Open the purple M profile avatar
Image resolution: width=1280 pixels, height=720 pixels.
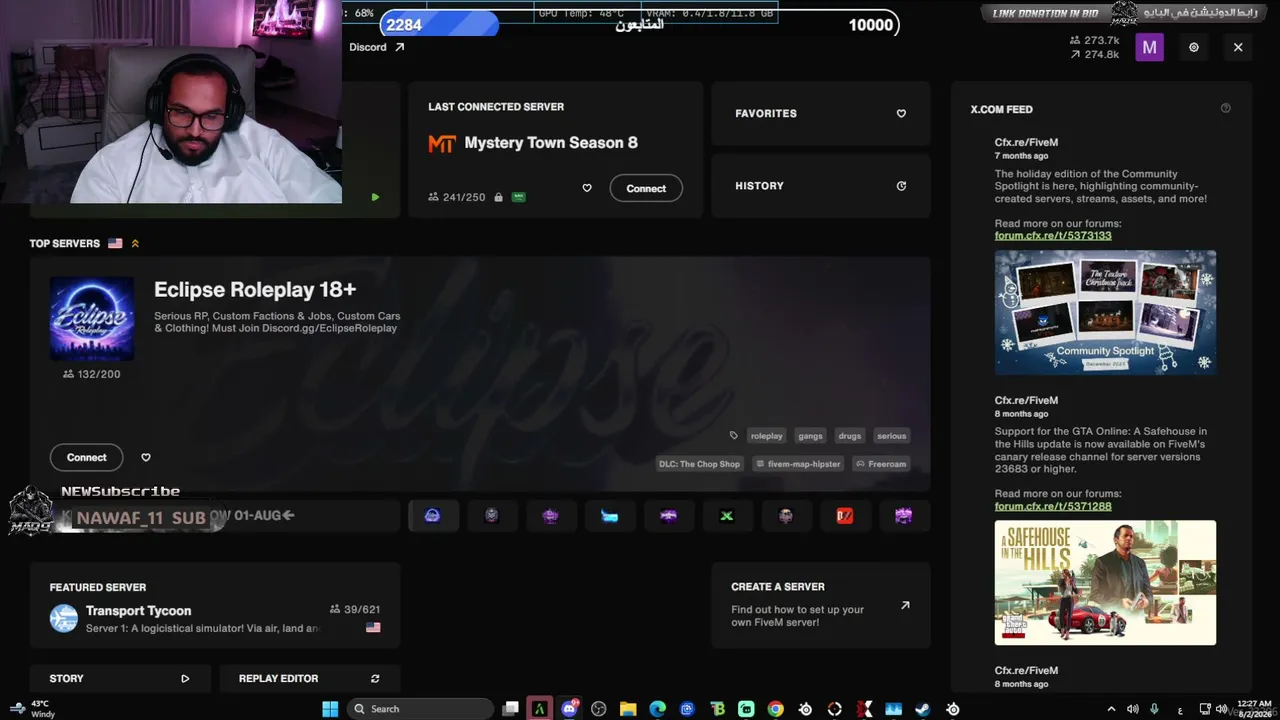click(1149, 47)
